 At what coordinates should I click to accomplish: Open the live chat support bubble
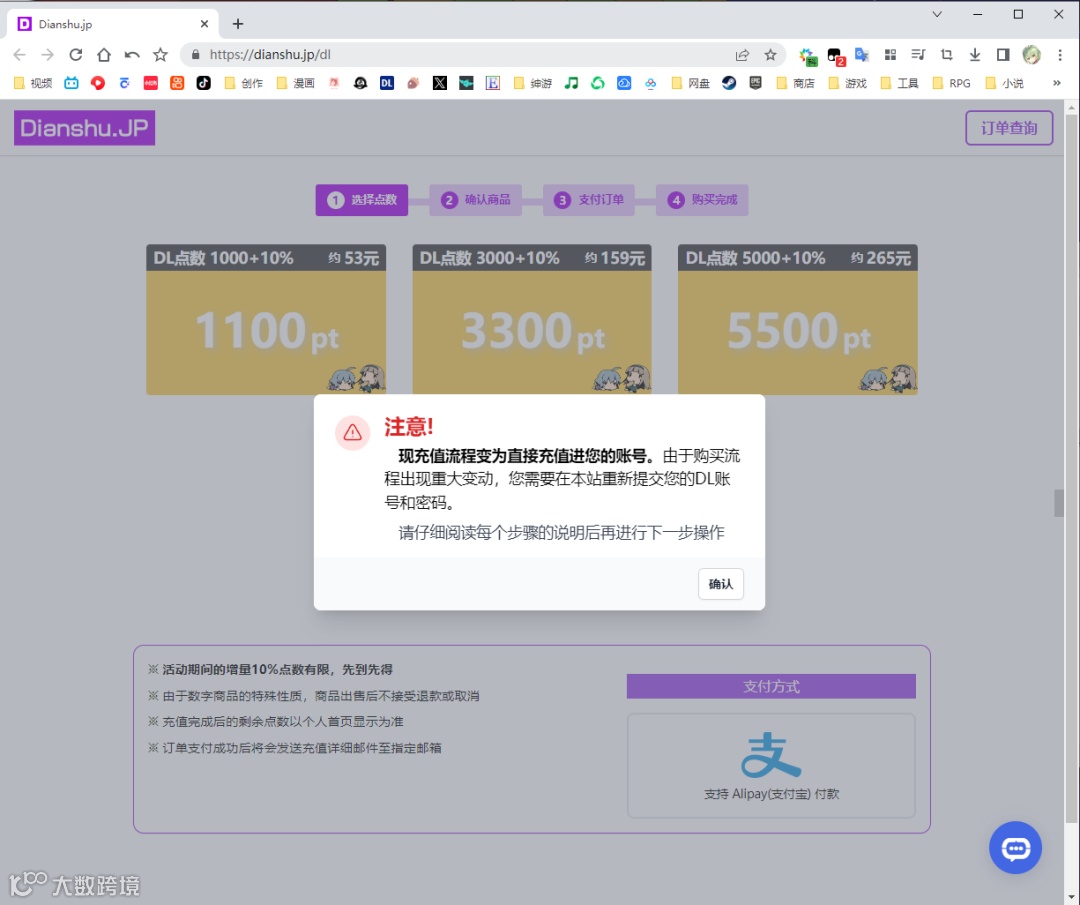[x=1015, y=848]
